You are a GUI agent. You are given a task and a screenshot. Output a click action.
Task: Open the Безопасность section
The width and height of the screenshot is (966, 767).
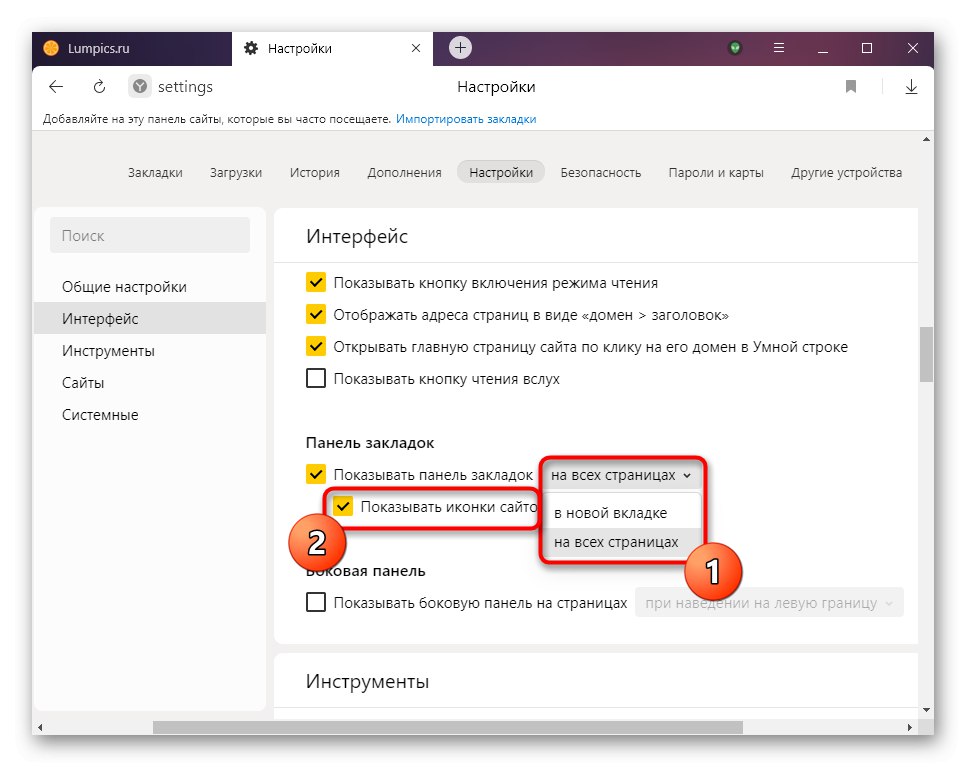click(x=601, y=172)
